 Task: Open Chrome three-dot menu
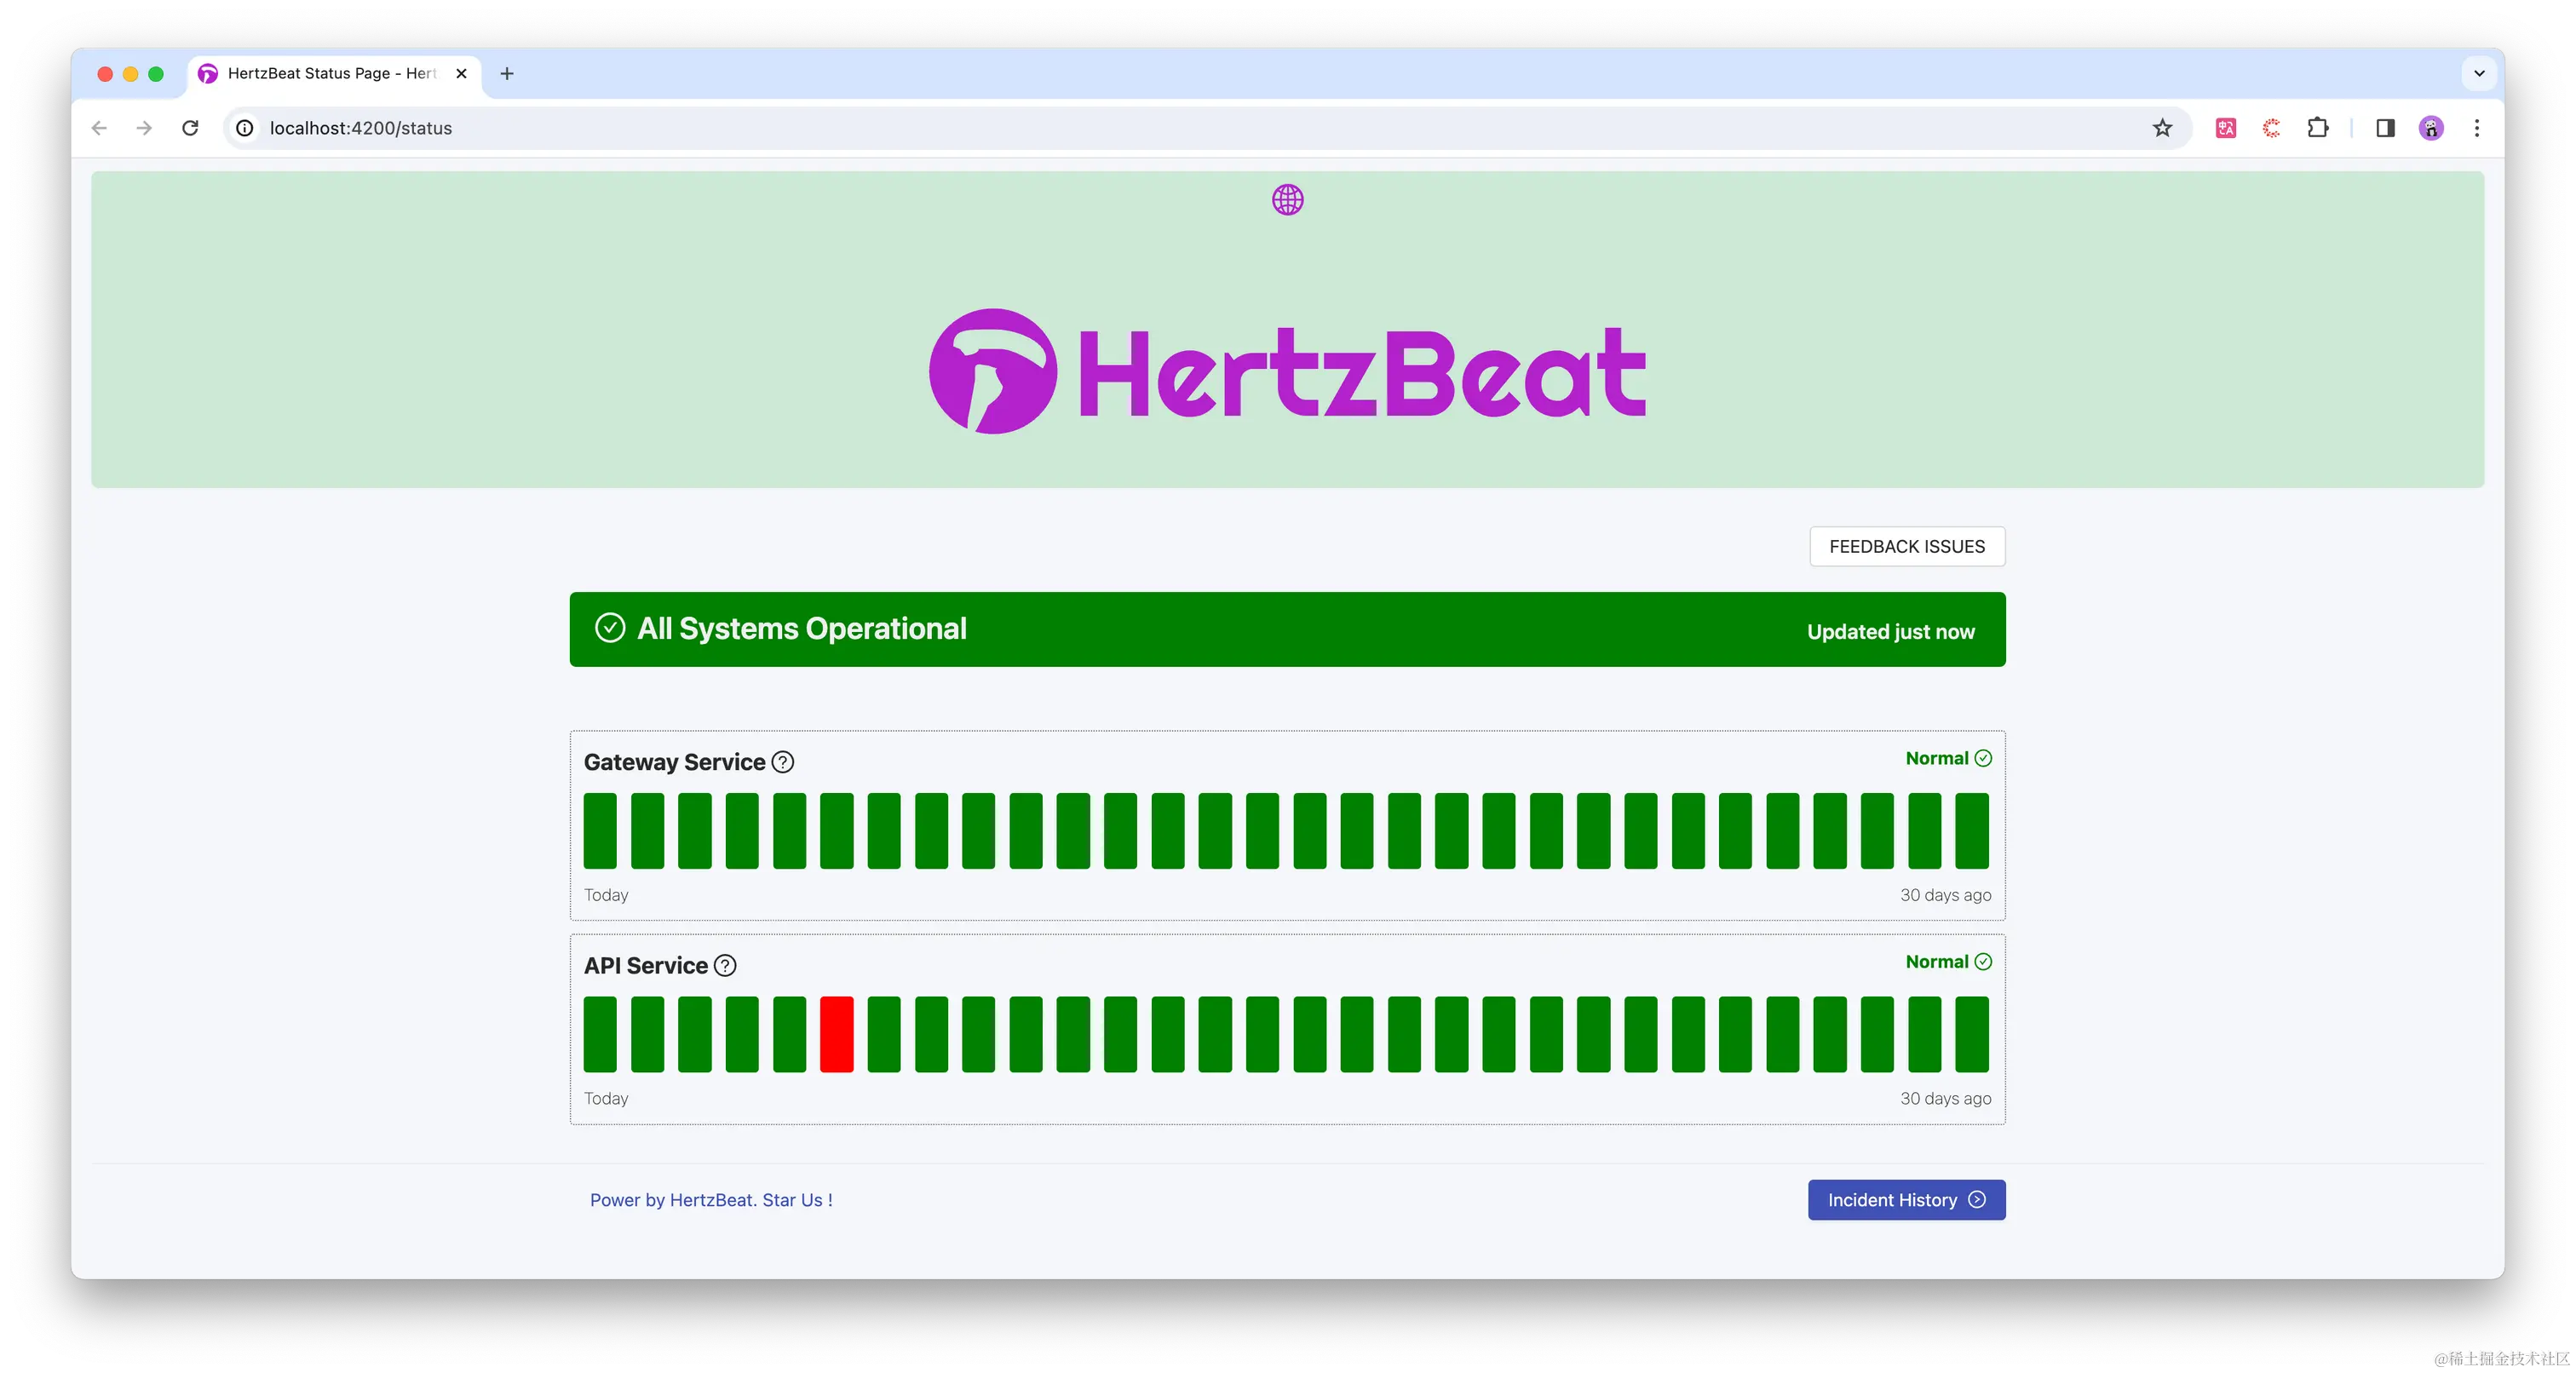[2477, 128]
